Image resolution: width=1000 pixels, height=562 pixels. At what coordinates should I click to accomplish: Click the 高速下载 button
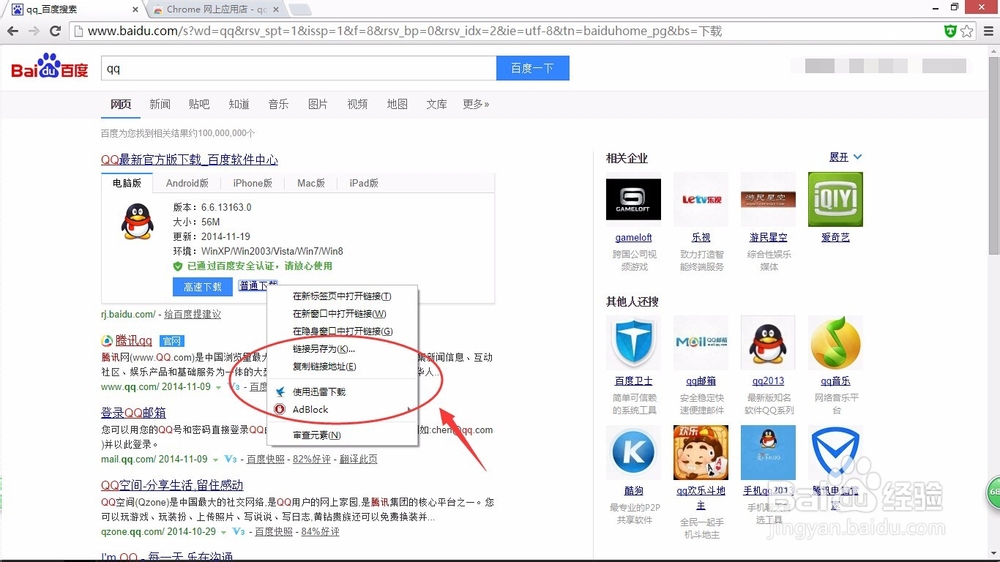click(x=202, y=287)
